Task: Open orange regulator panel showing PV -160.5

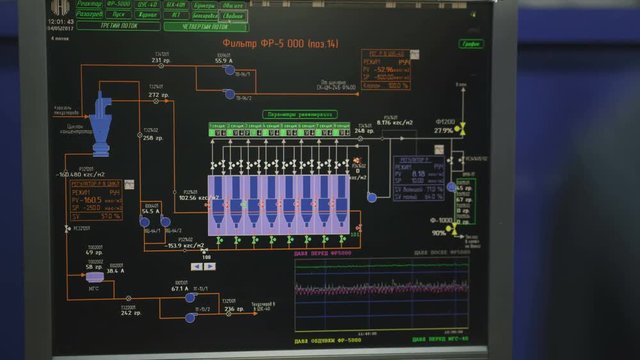Action: click(96, 200)
